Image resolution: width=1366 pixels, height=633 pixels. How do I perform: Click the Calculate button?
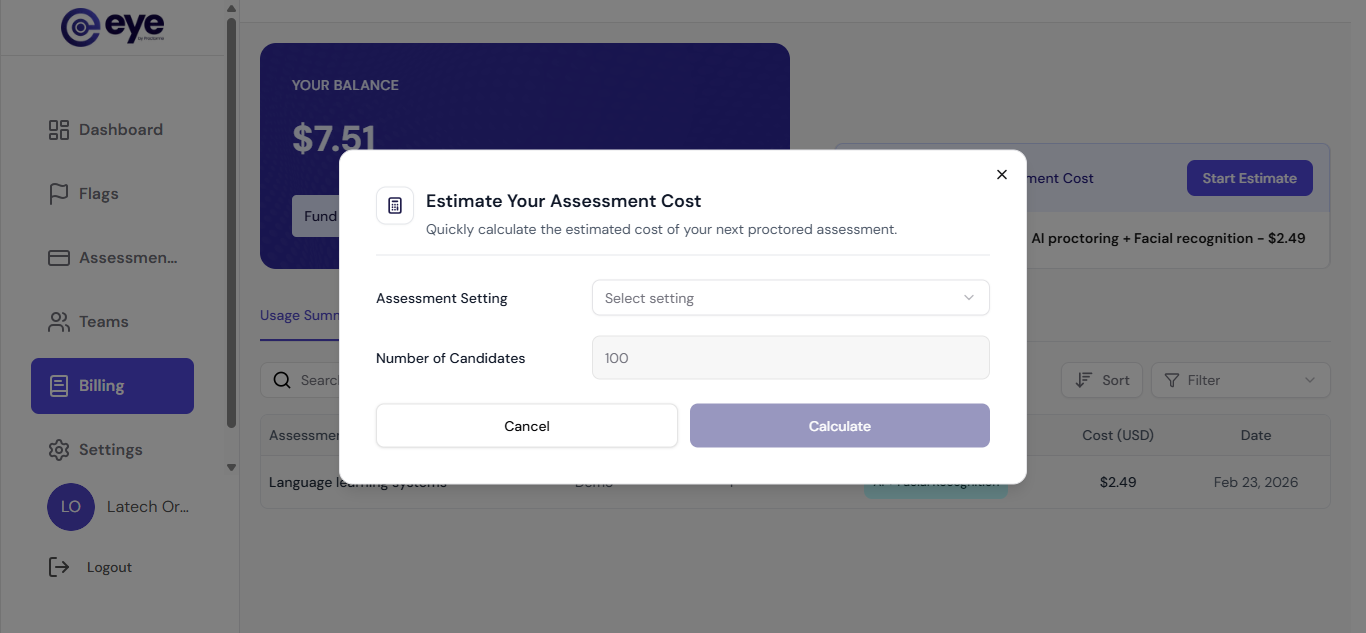(840, 426)
